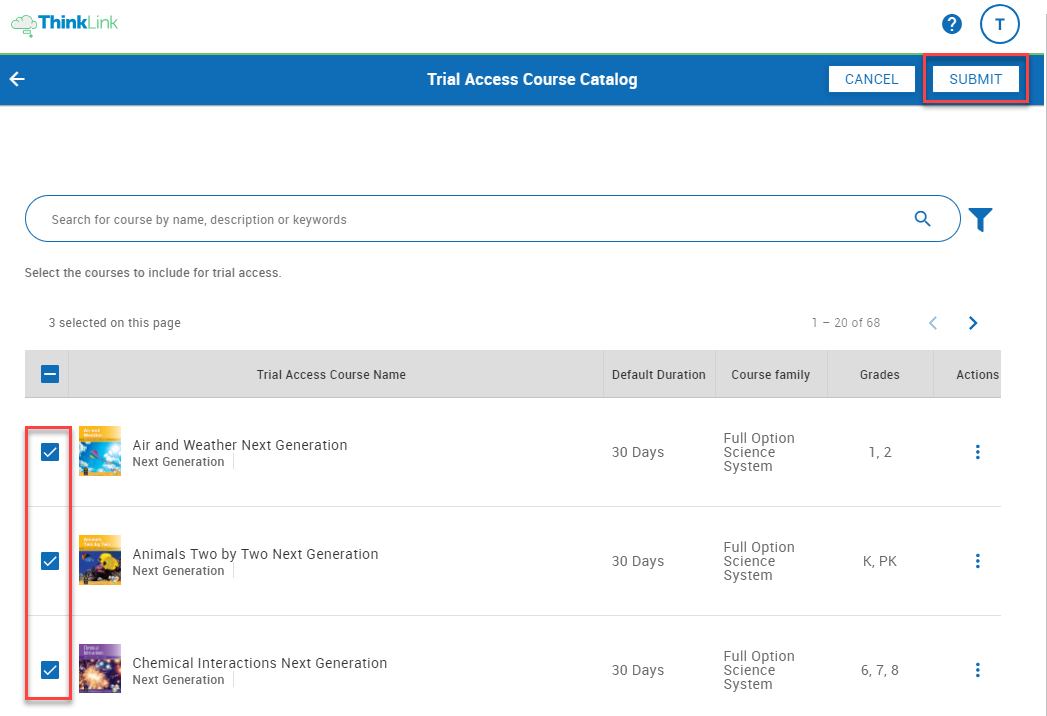Open the Chemical Interactions course thumbnail

point(99,668)
